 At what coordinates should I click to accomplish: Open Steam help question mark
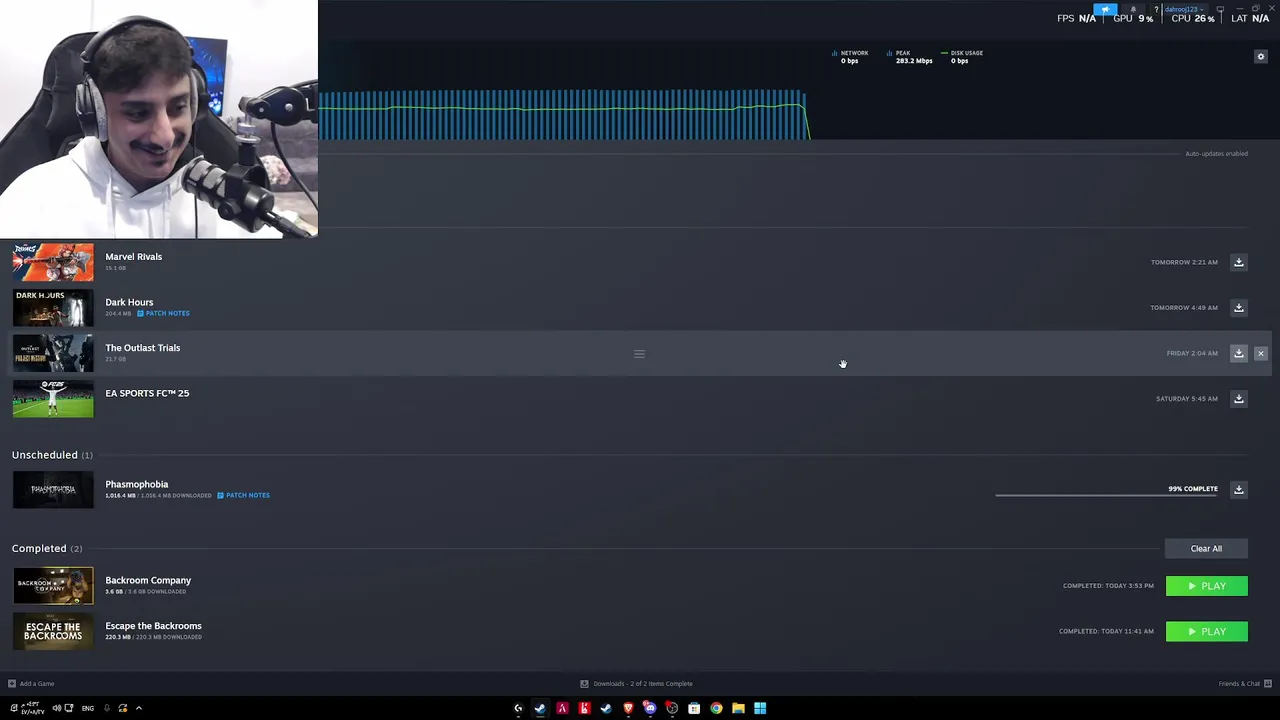point(1156,9)
